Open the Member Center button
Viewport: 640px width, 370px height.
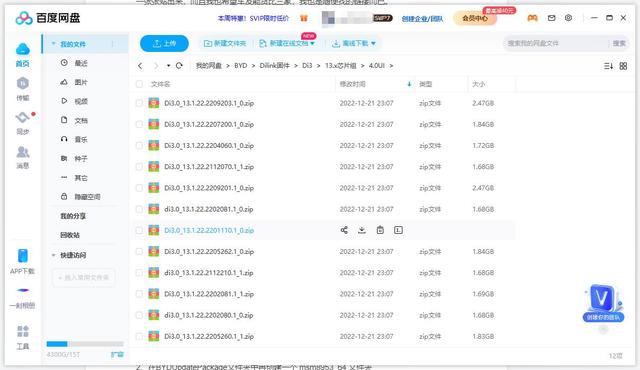point(475,18)
